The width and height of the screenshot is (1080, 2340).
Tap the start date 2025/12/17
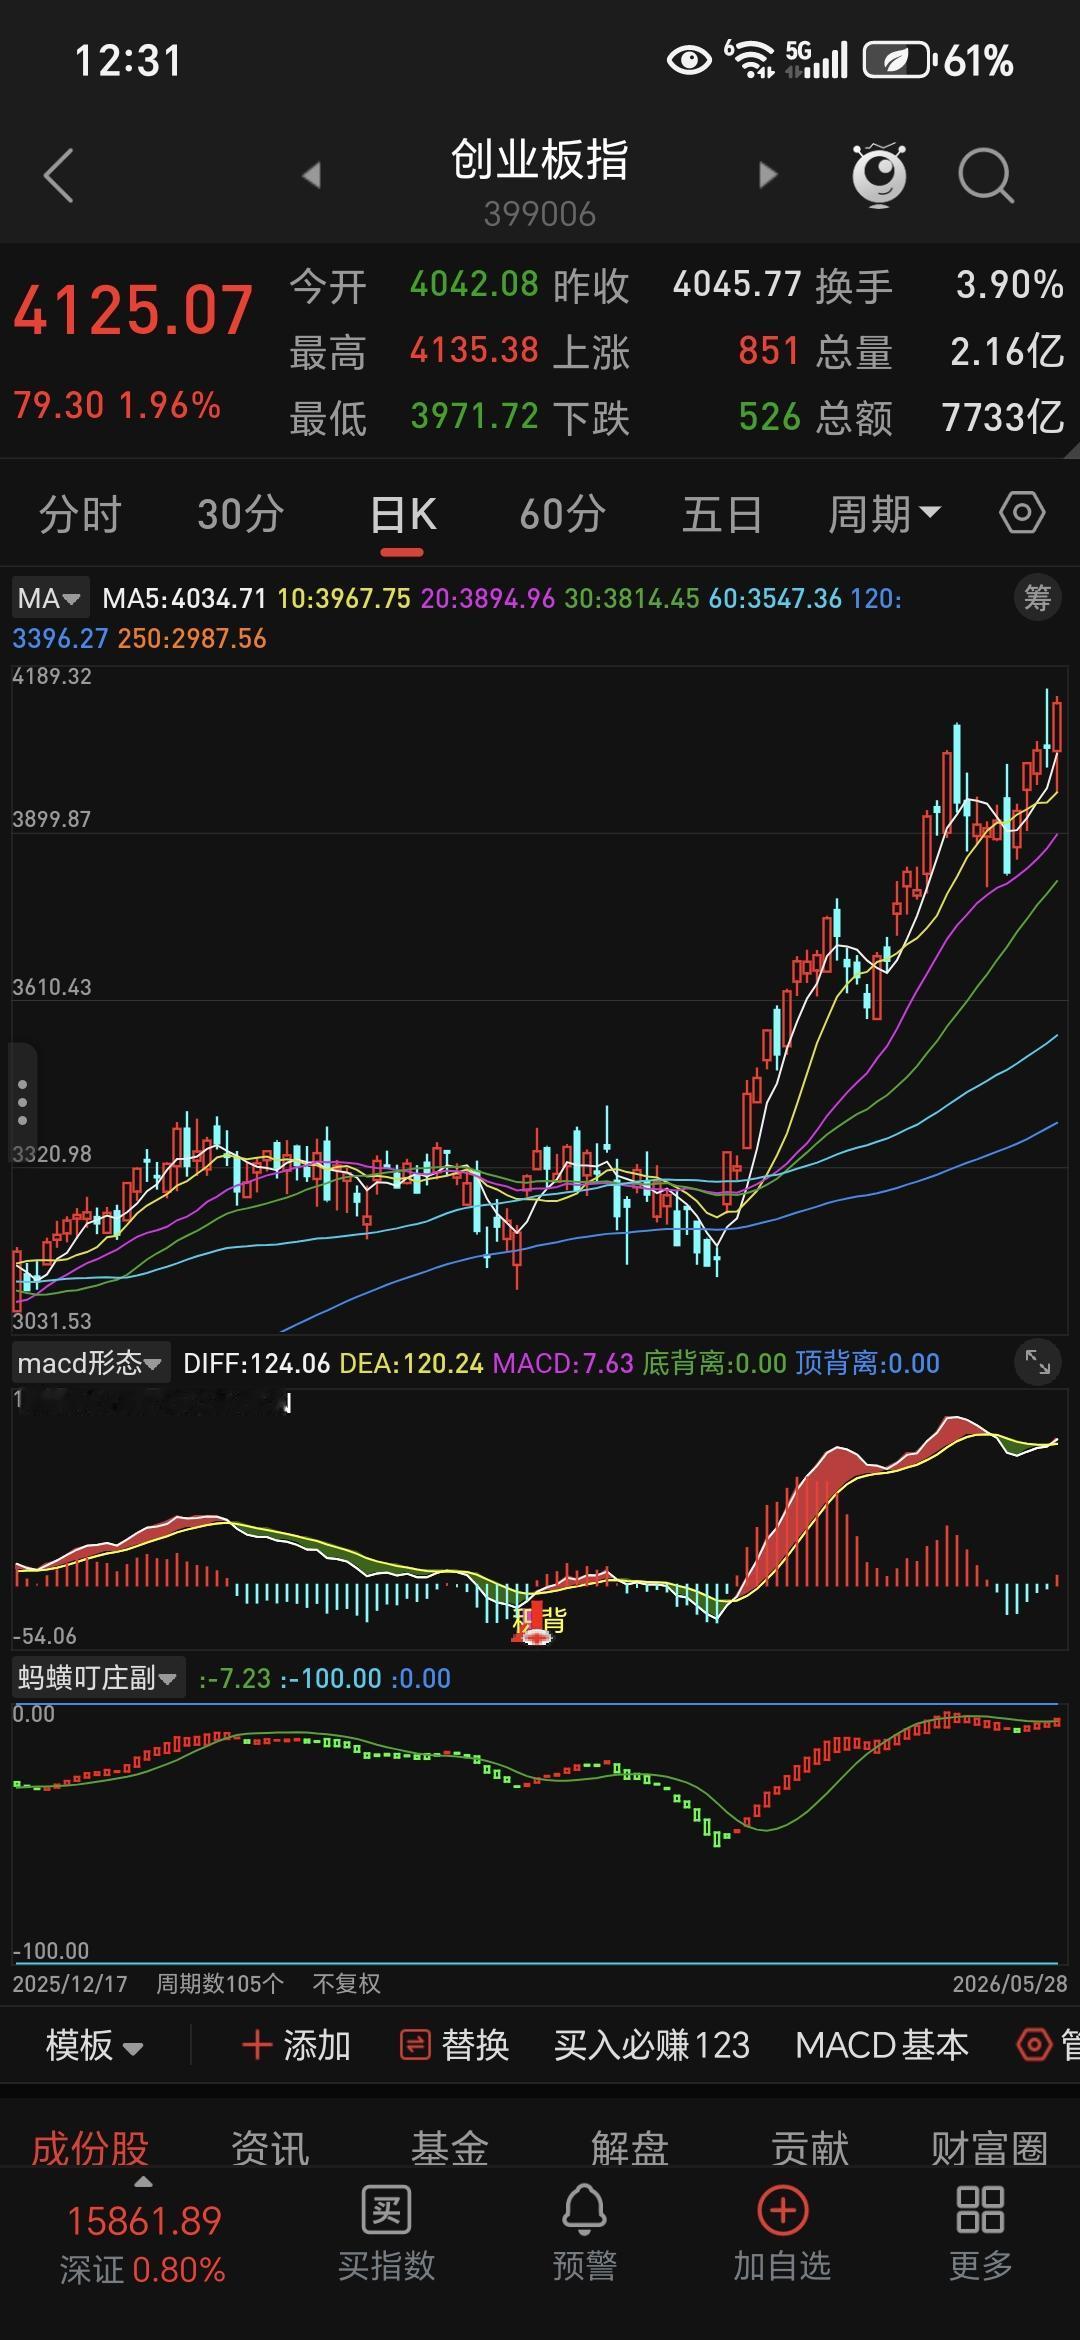click(70, 1983)
